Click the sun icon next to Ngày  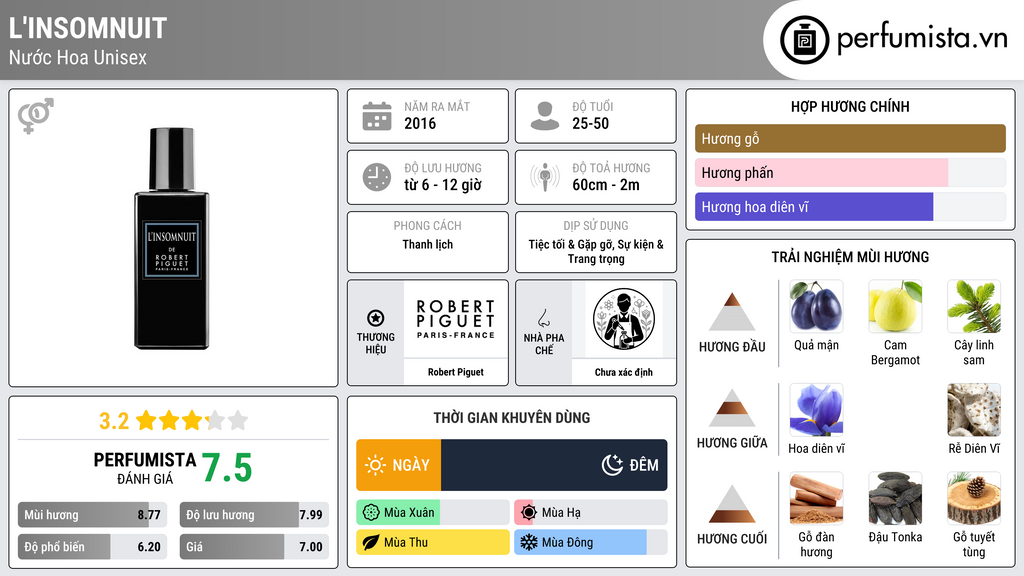pos(375,465)
